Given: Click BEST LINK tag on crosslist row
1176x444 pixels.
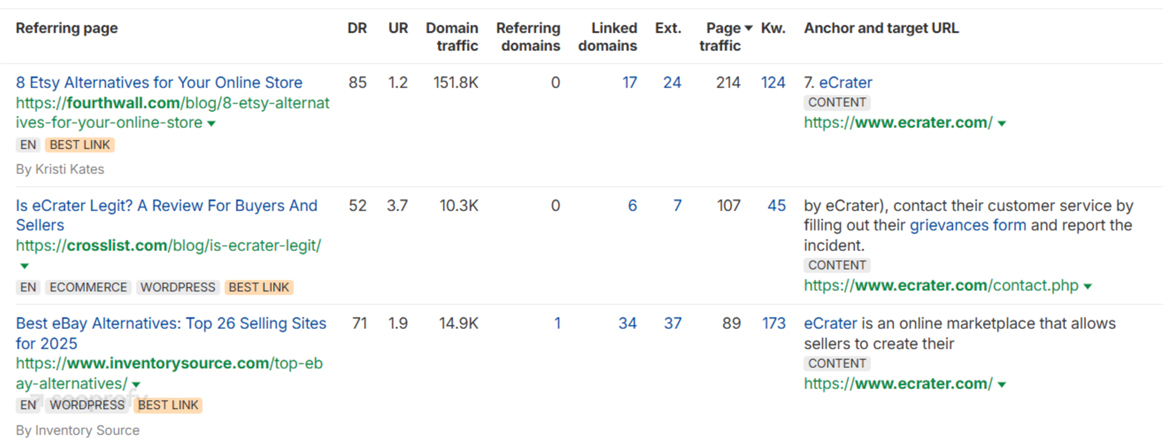Looking at the screenshot, I should coord(259,287).
